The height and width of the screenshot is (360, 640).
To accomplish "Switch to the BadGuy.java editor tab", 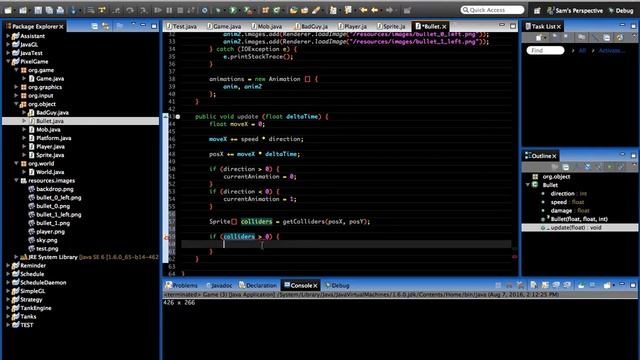I will pos(311,27).
